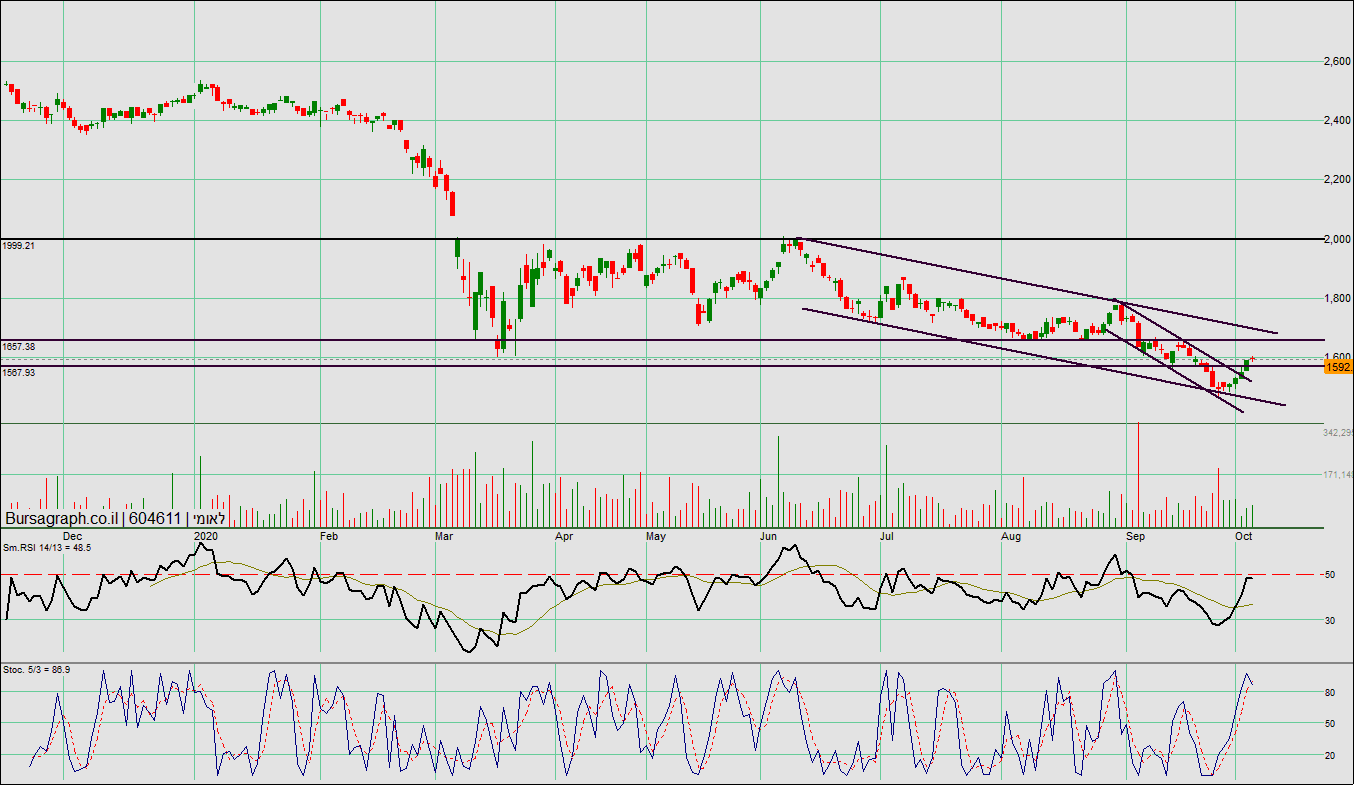
Task: Select the Apr month marker
Action: (565, 536)
